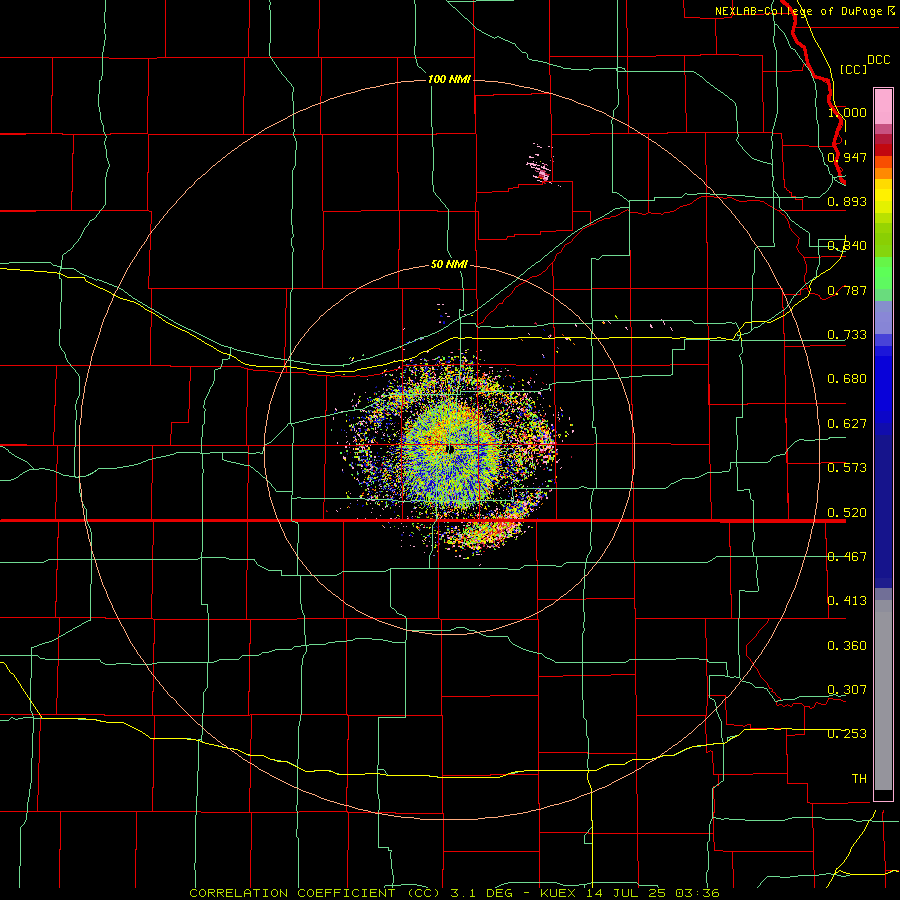The width and height of the screenshot is (900, 900).
Task: Click the 0.307 color scale value
Action: [847, 690]
